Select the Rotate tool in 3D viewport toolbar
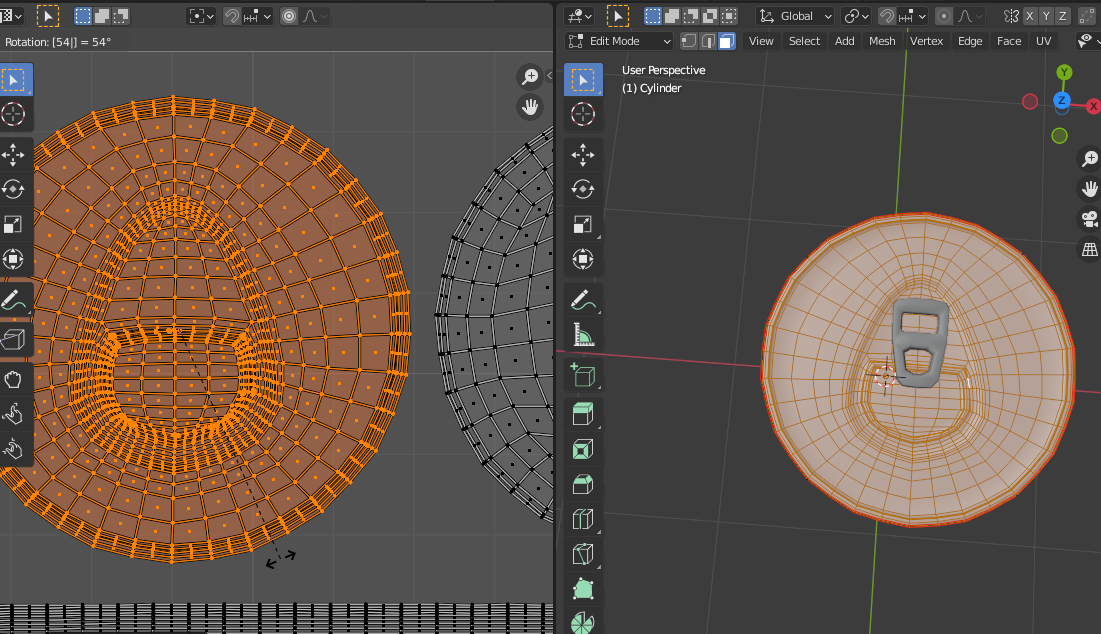The image size is (1101, 634). tap(583, 189)
